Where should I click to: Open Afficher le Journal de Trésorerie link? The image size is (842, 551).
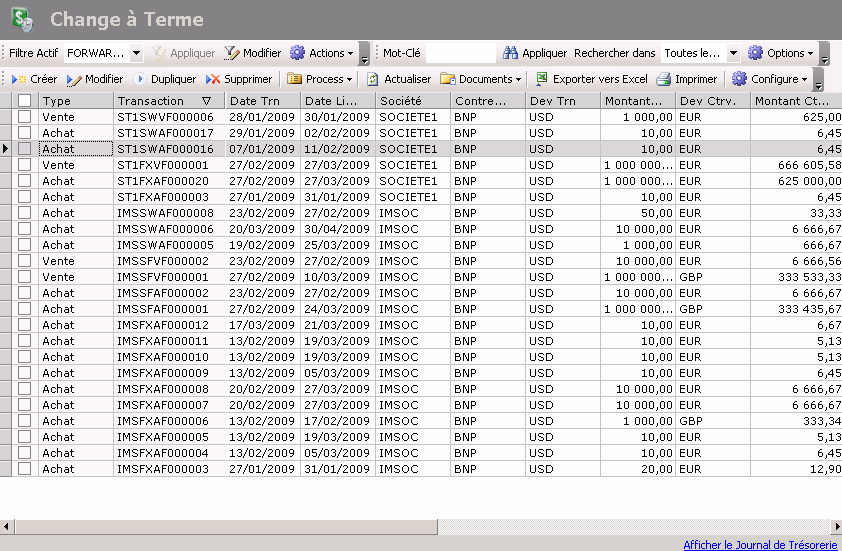[760, 544]
